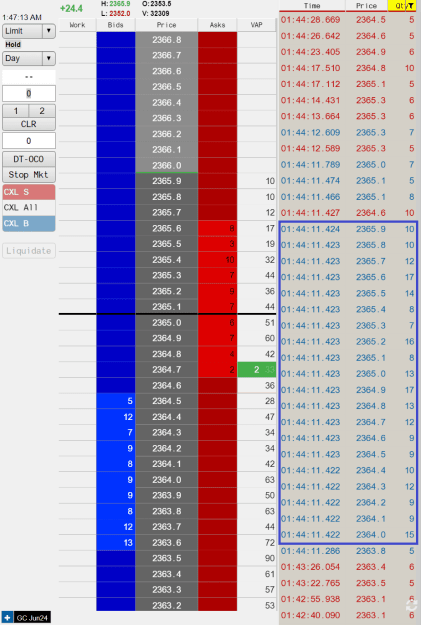The image size is (421, 625).
Task: Click the field showing two dashes
Action: tap(29, 77)
